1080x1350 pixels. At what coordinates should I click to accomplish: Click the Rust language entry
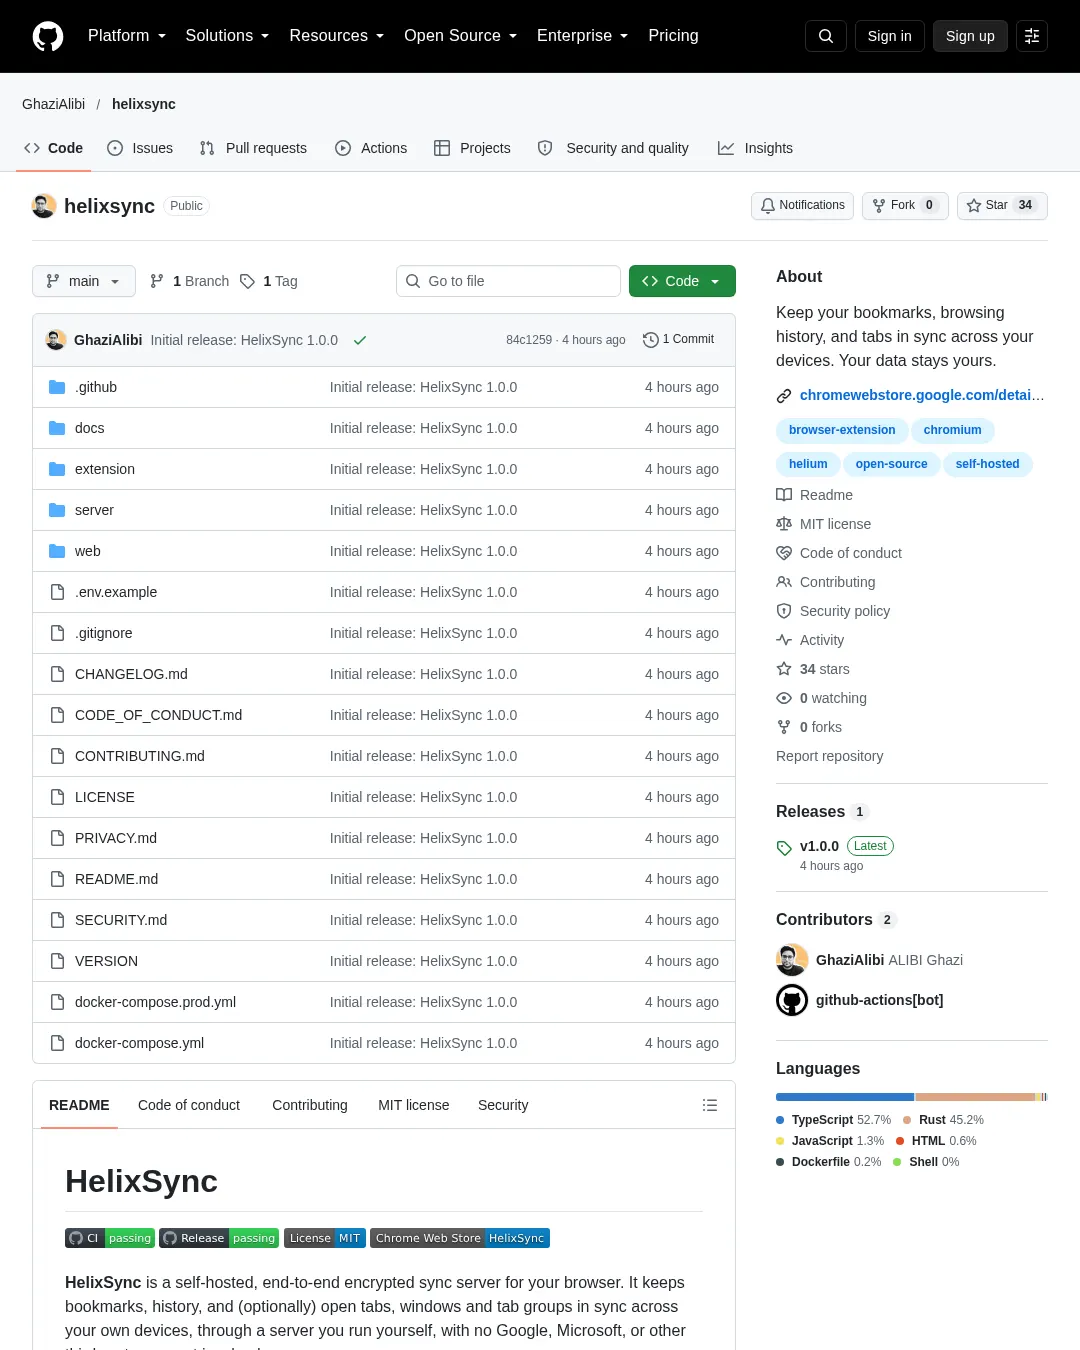click(x=943, y=1120)
